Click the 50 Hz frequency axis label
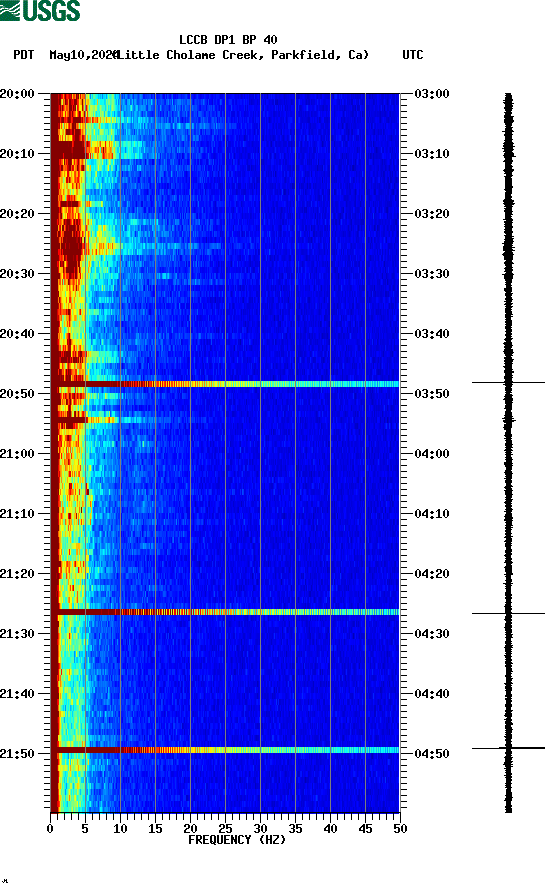 [x=400, y=829]
